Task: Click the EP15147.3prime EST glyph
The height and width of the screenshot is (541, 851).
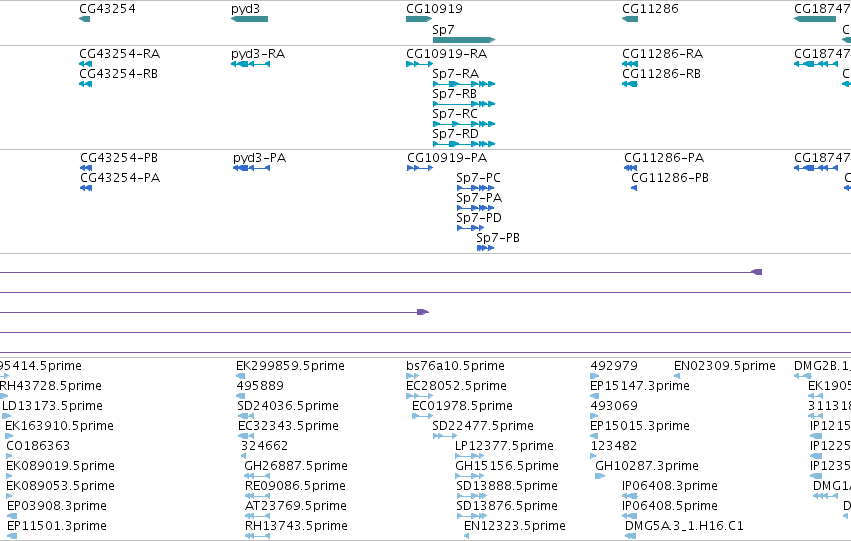Action: coord(594,396)
